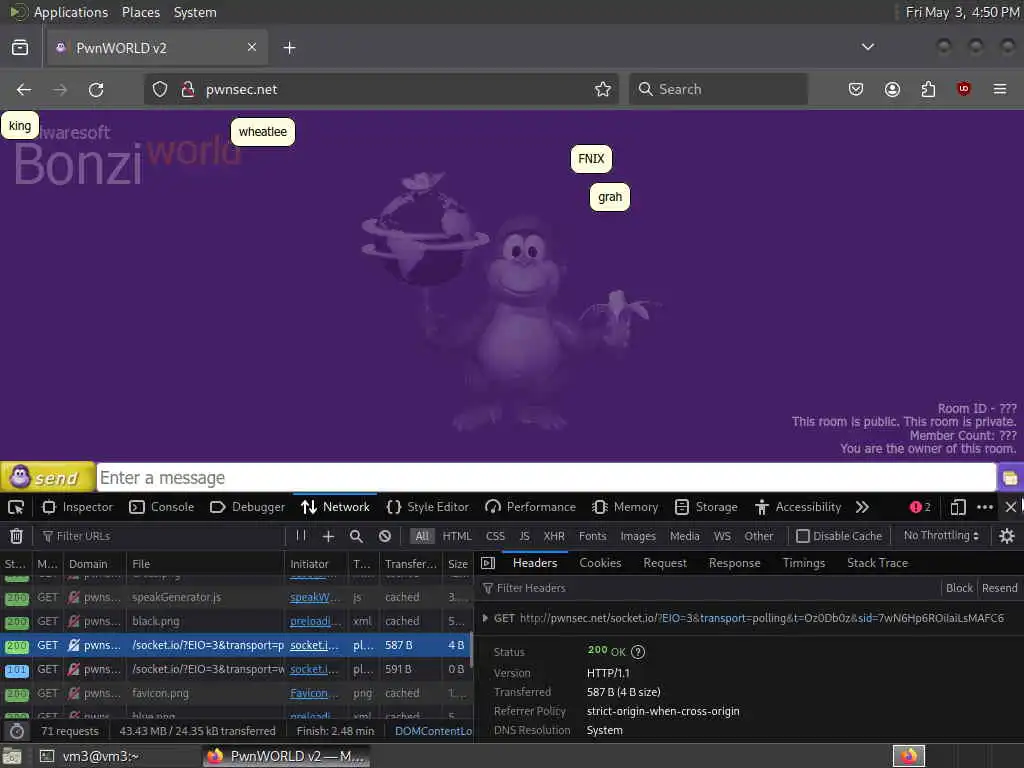This screenshot has height=768, width=1024.
Task: Toggle the network details side panel
Action: pyautogui.click(x=488, y=563)
